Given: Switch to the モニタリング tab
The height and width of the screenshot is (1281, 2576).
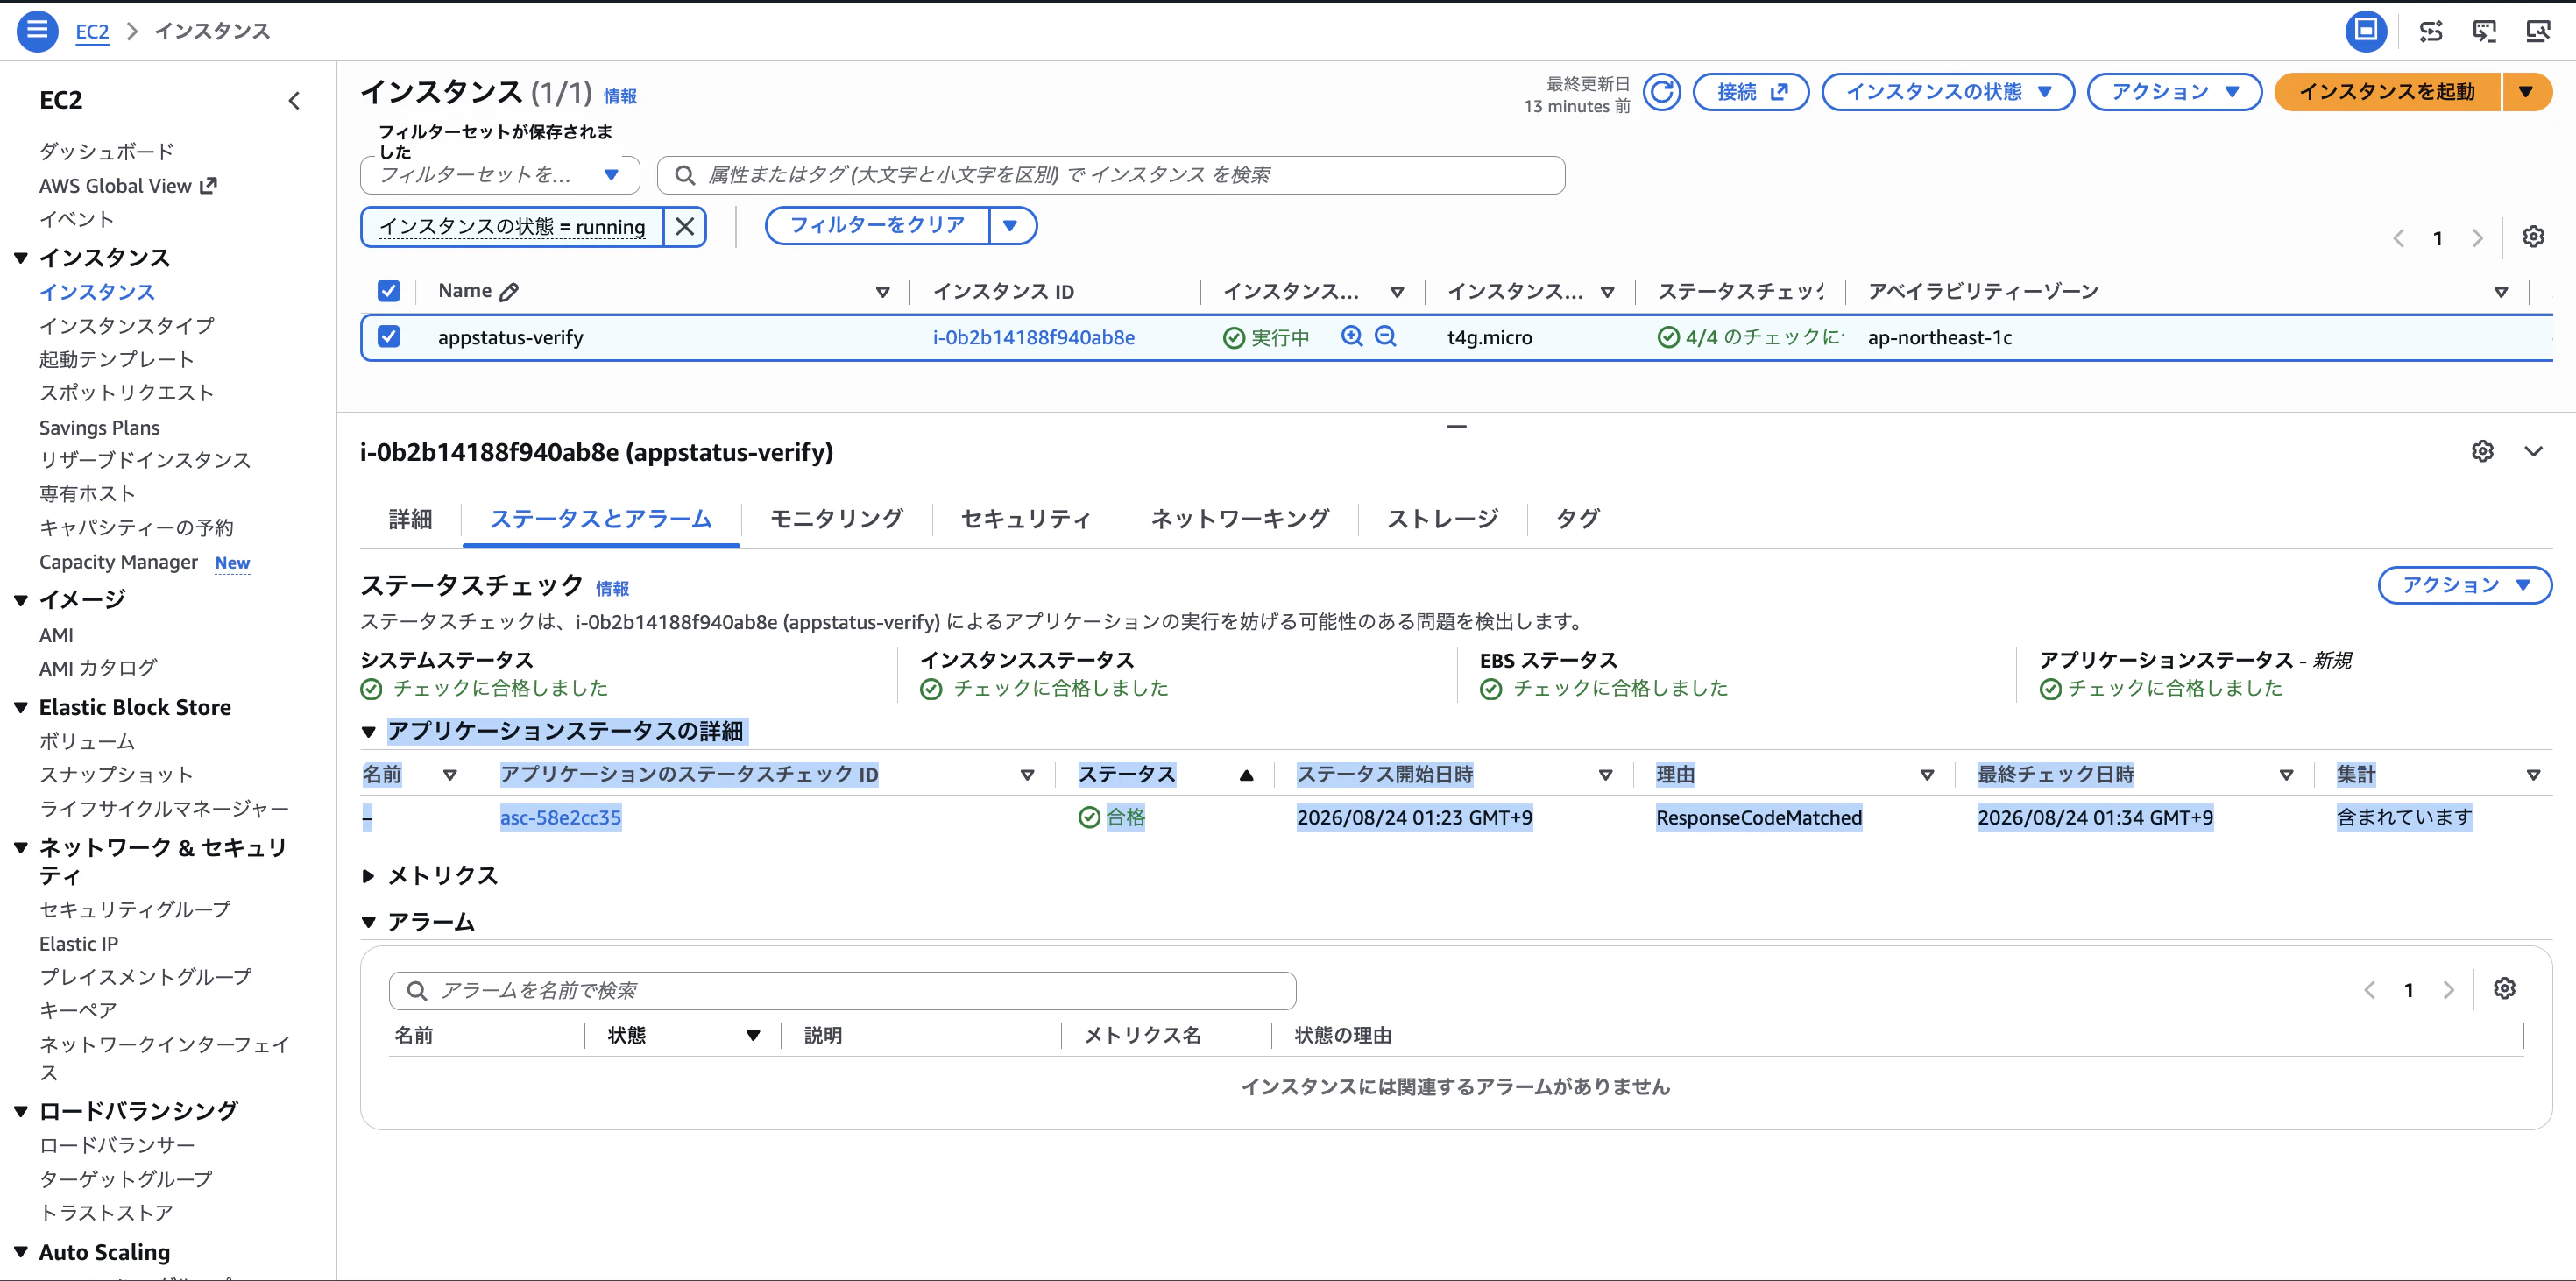Looking at the screenshot, I should [836, 519].
